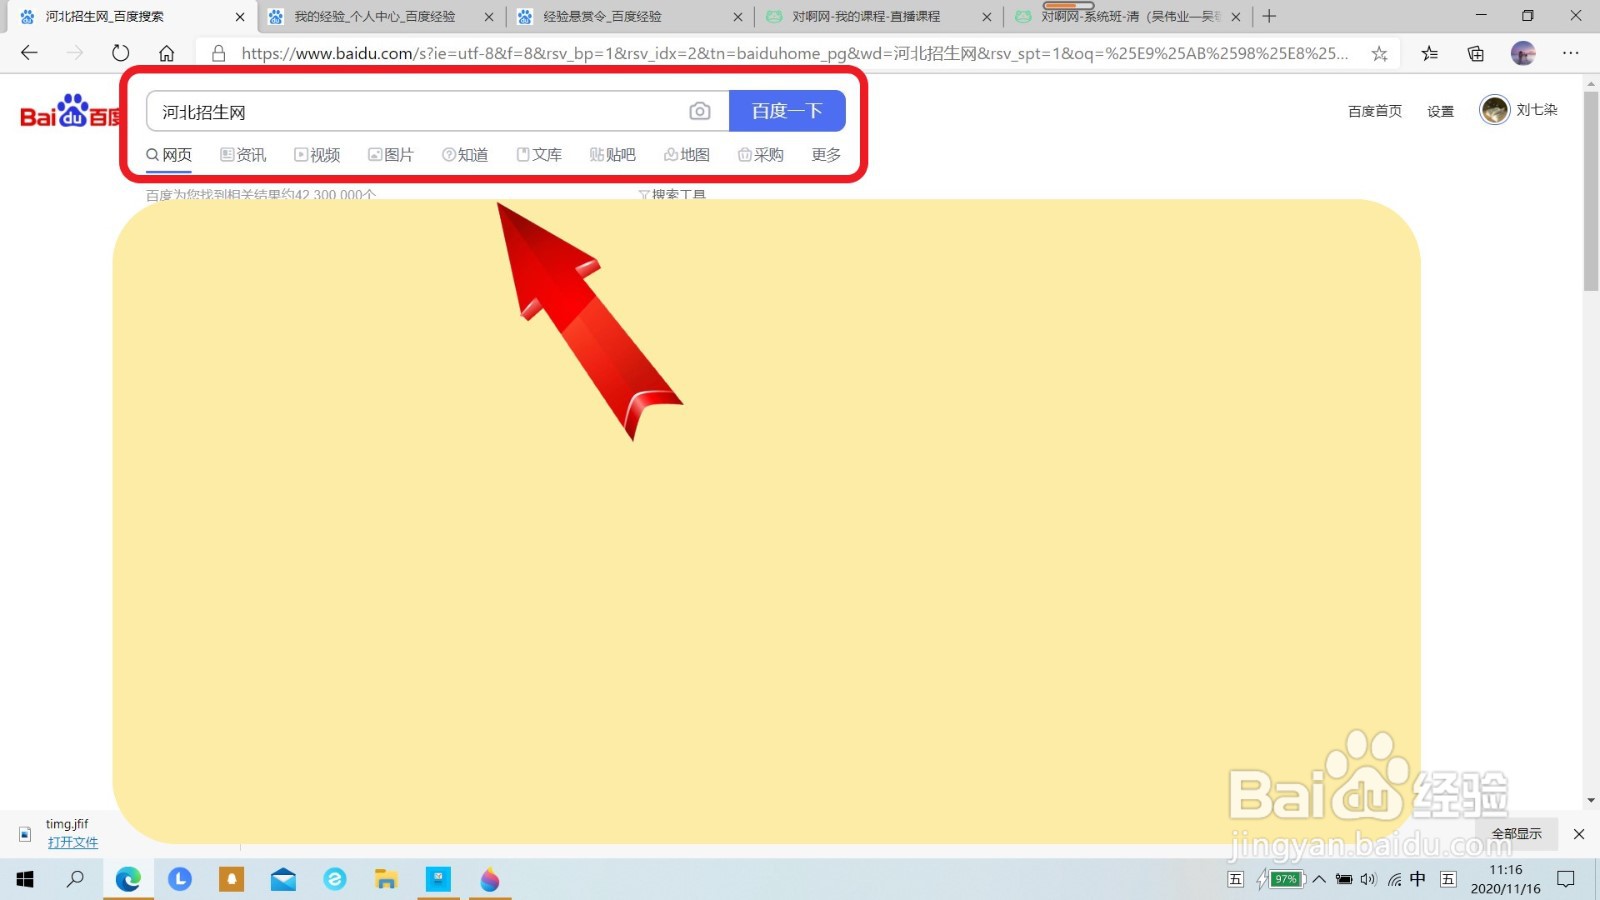Expand the 更多 options
Image resolution: width=1600 pixels, height=900 pixels.
click(x=826, y=155)
